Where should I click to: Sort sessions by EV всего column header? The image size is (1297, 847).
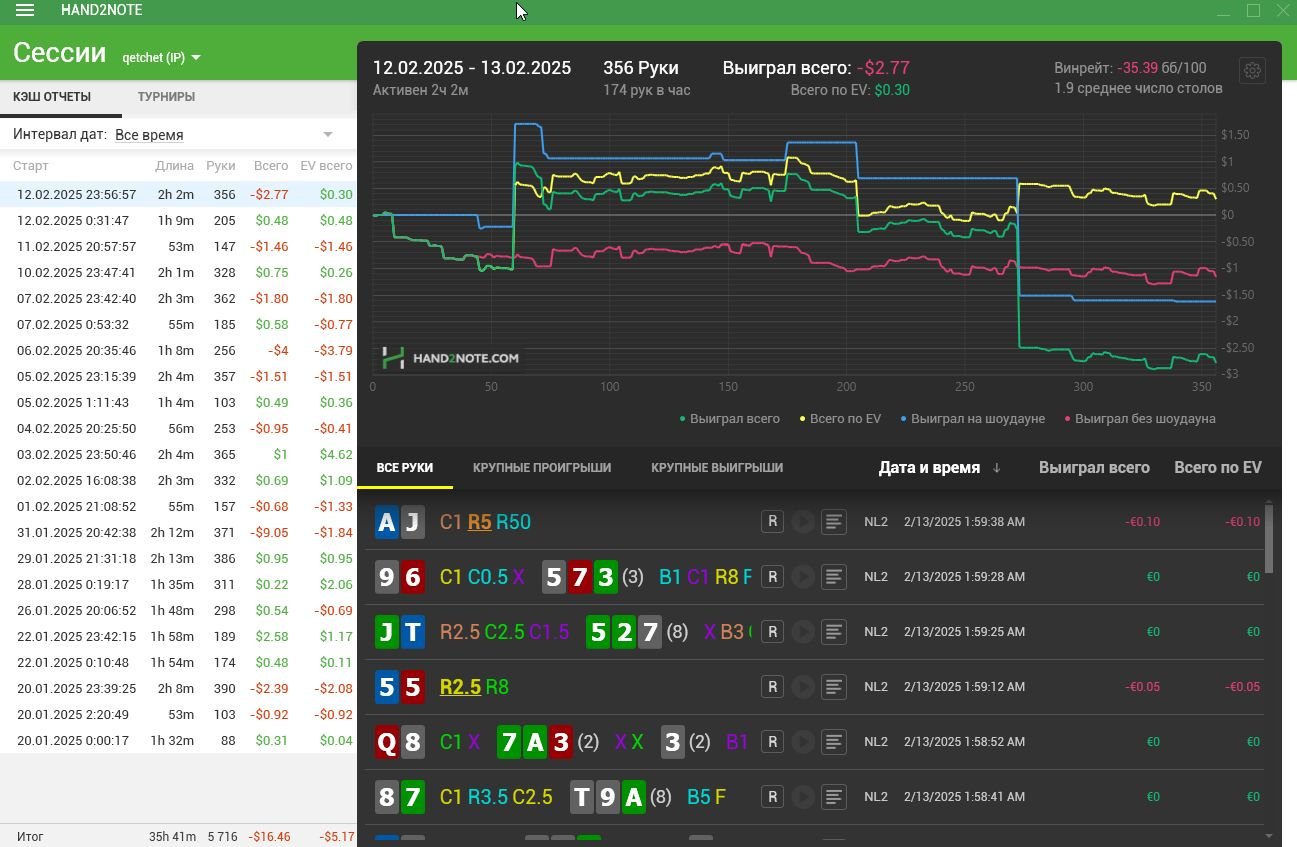click(325, 165)
